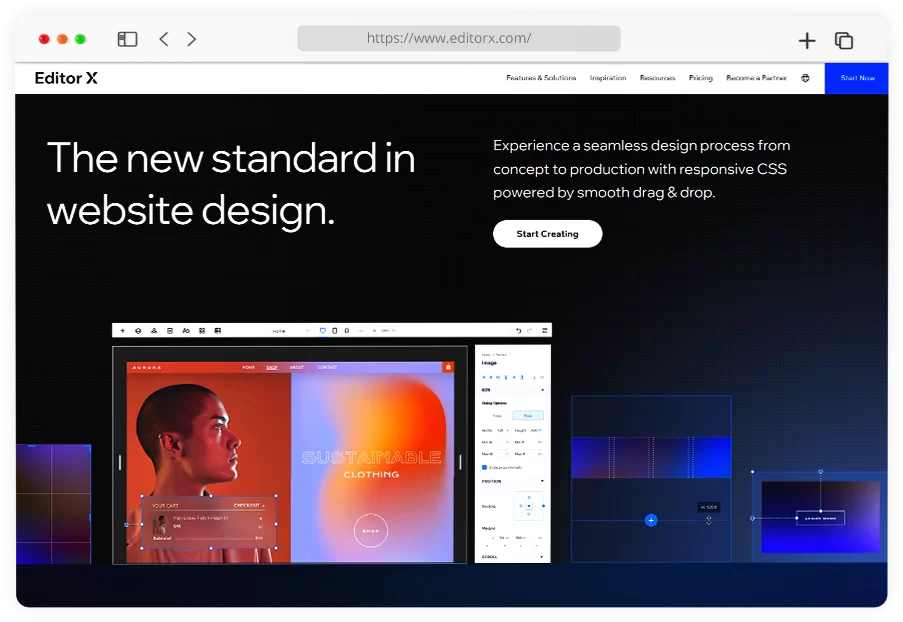
Task: Click the left canvas resize handle
Action: click(120, 462)
